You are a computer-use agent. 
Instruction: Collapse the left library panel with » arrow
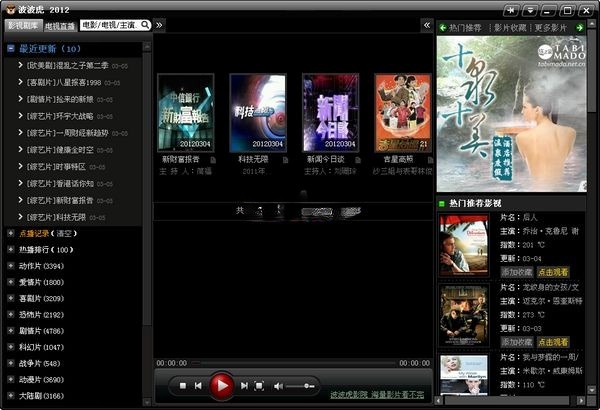[x=159, y=25]
